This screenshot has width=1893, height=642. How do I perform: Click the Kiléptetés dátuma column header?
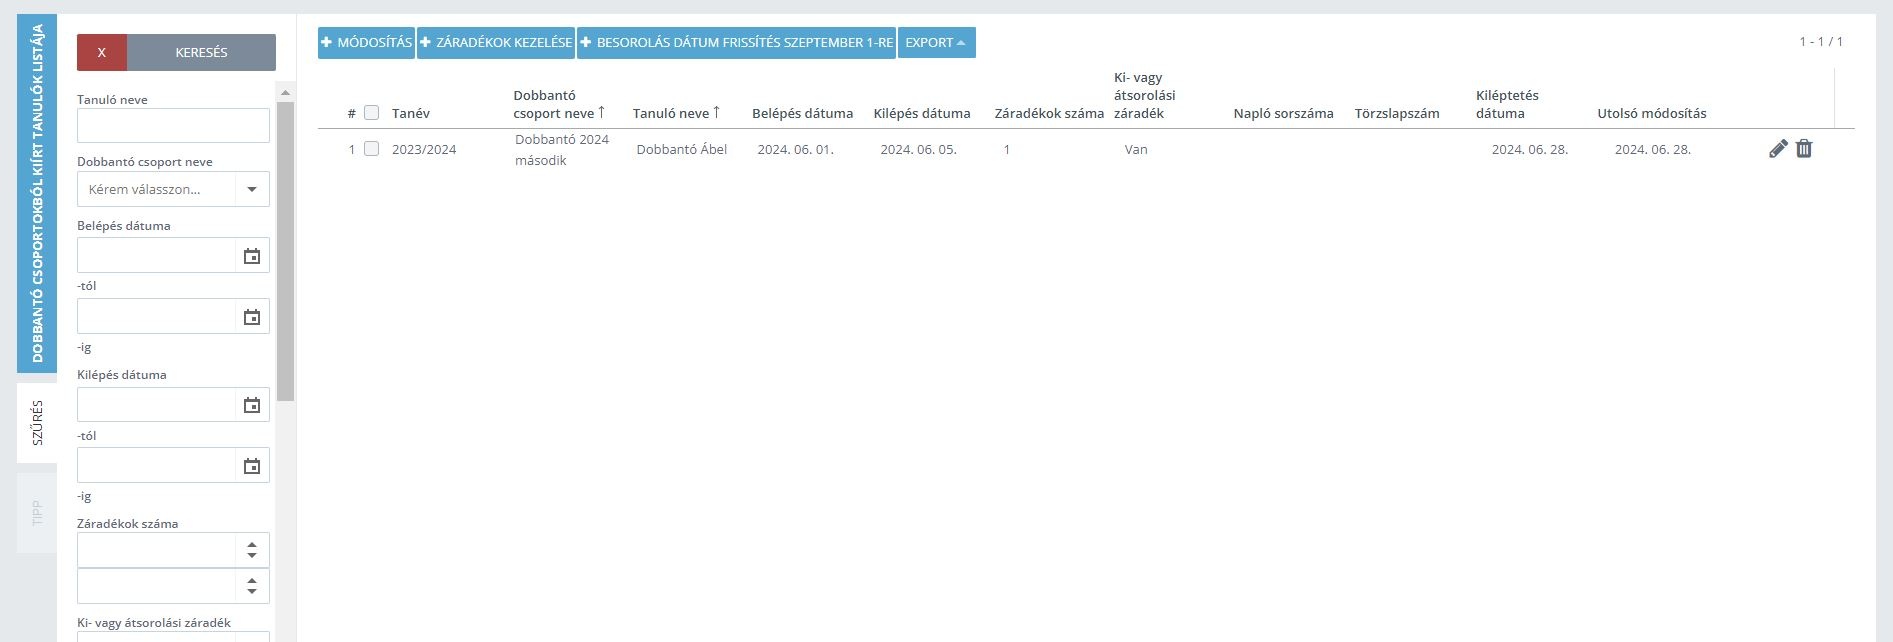tap(1507, 104)
